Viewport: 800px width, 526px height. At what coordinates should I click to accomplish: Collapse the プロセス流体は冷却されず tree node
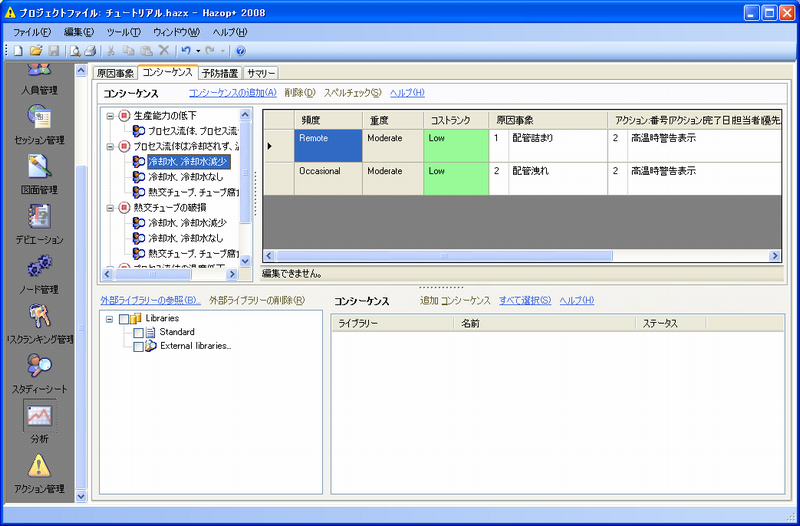click(110, 147)
